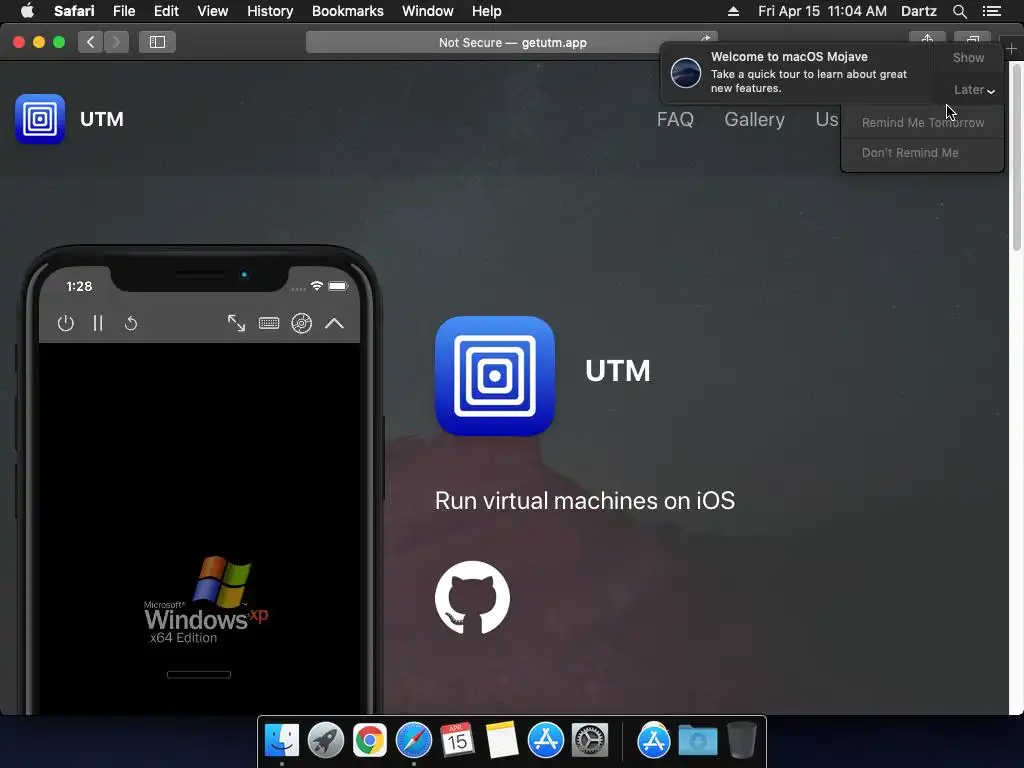
Task: Click the disc drive icon on phone
Action: [x=301, y=323]
